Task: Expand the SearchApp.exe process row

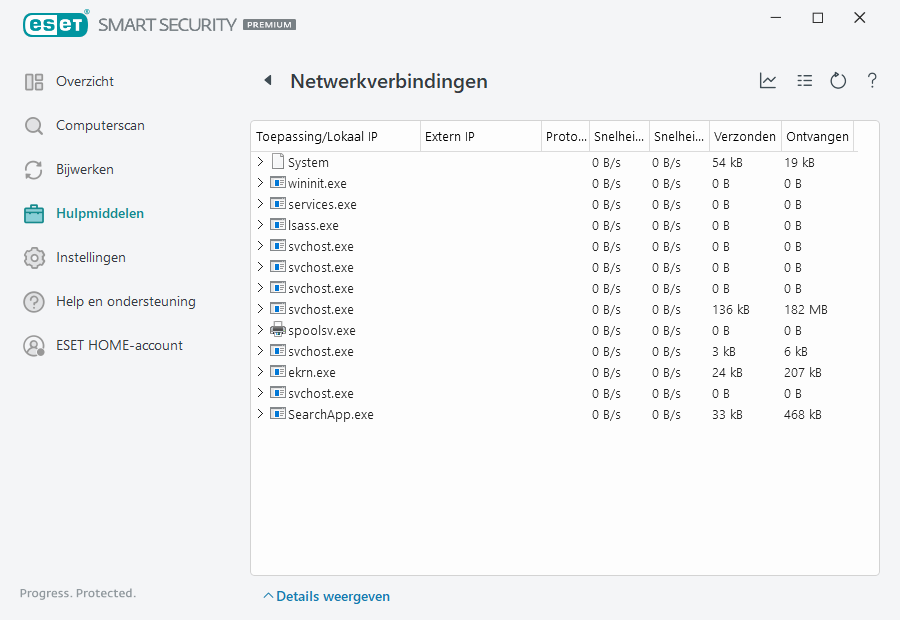Action: tap(261, 414)
